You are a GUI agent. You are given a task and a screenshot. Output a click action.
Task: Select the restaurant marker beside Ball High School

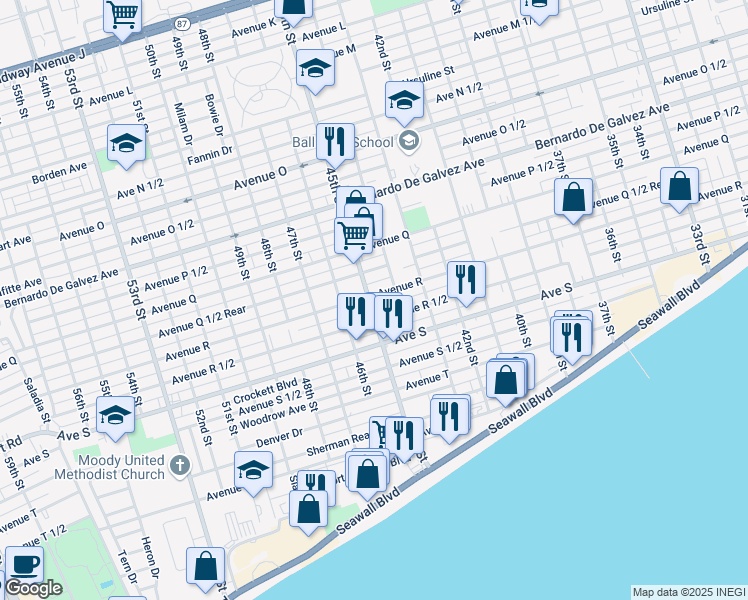click(x=335, y=144)
